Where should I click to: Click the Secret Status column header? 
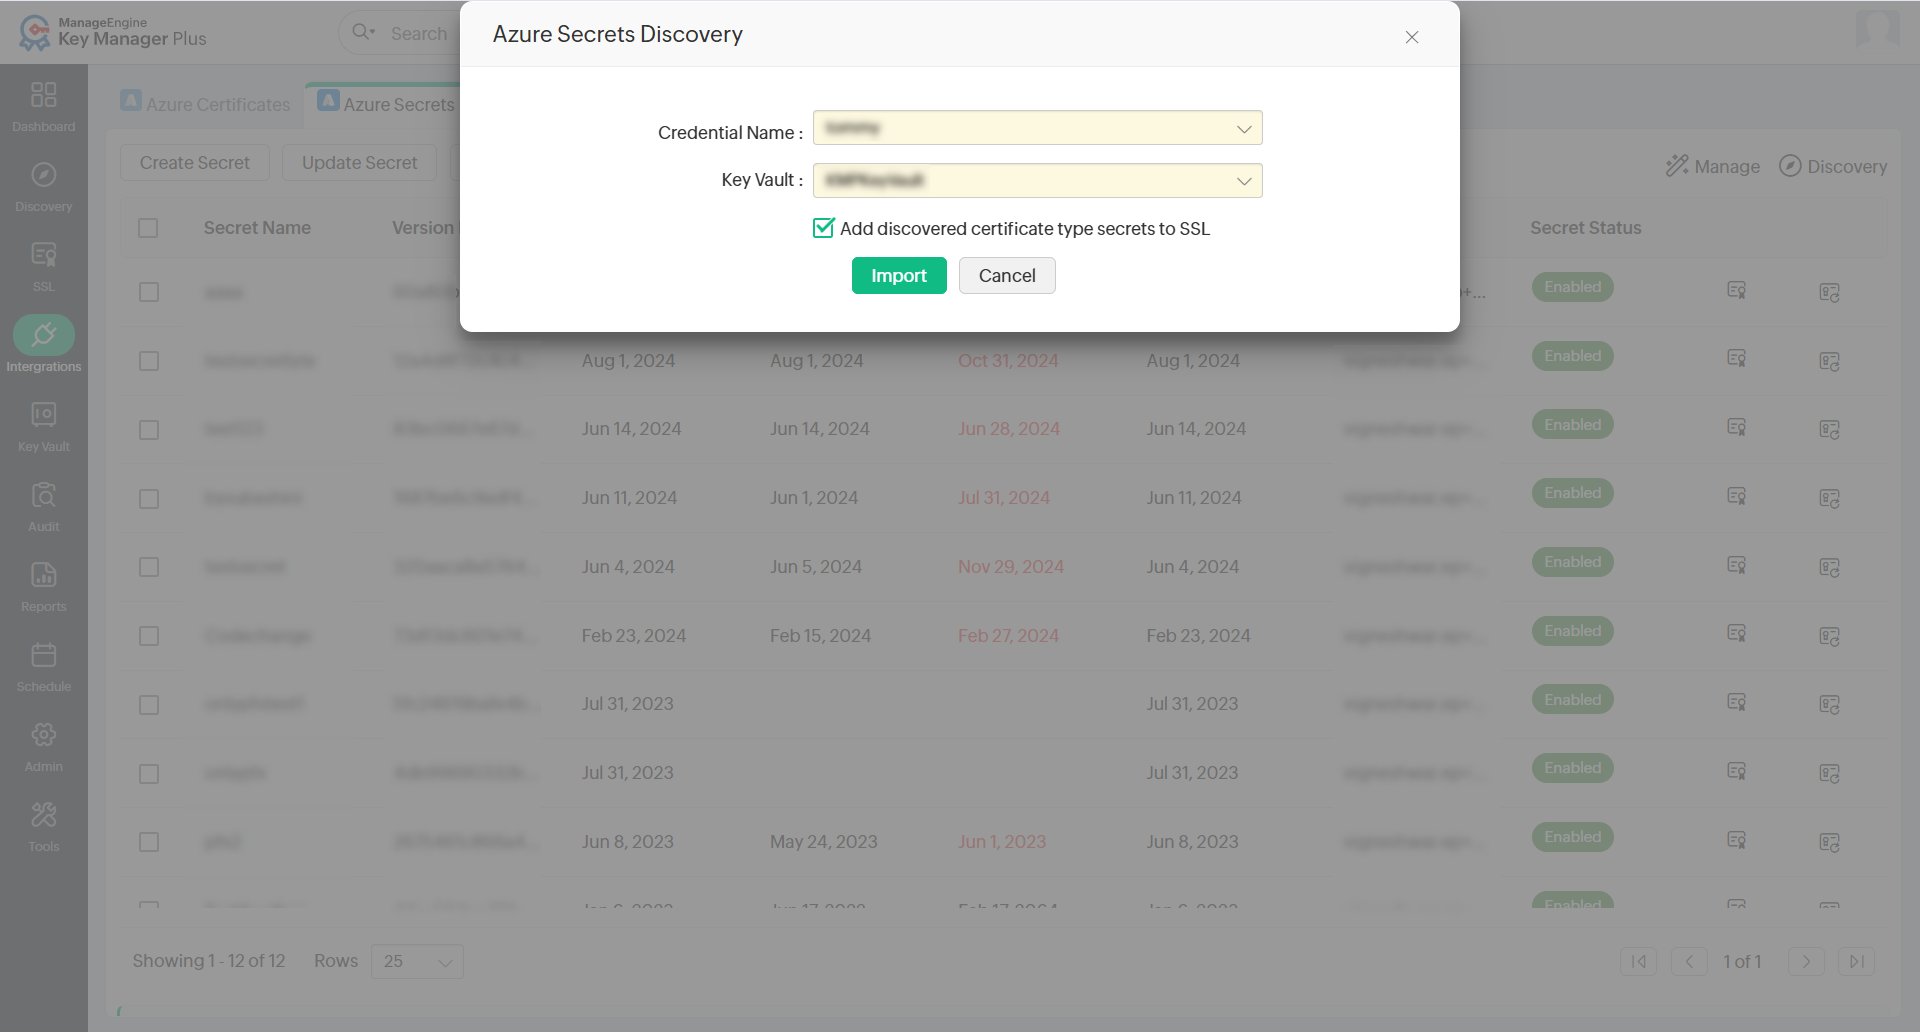coord(1586,228)
